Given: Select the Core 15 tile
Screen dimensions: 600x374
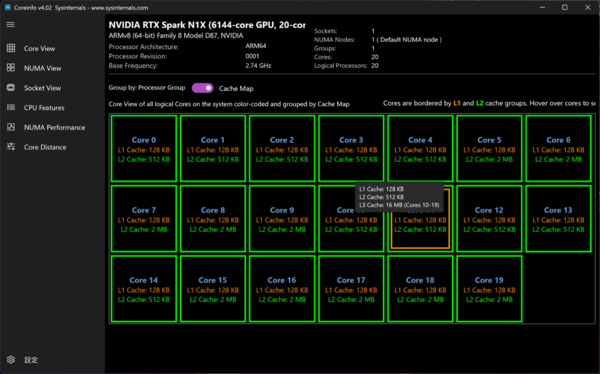Looking at the screenshot, I should tap(213, 289).
